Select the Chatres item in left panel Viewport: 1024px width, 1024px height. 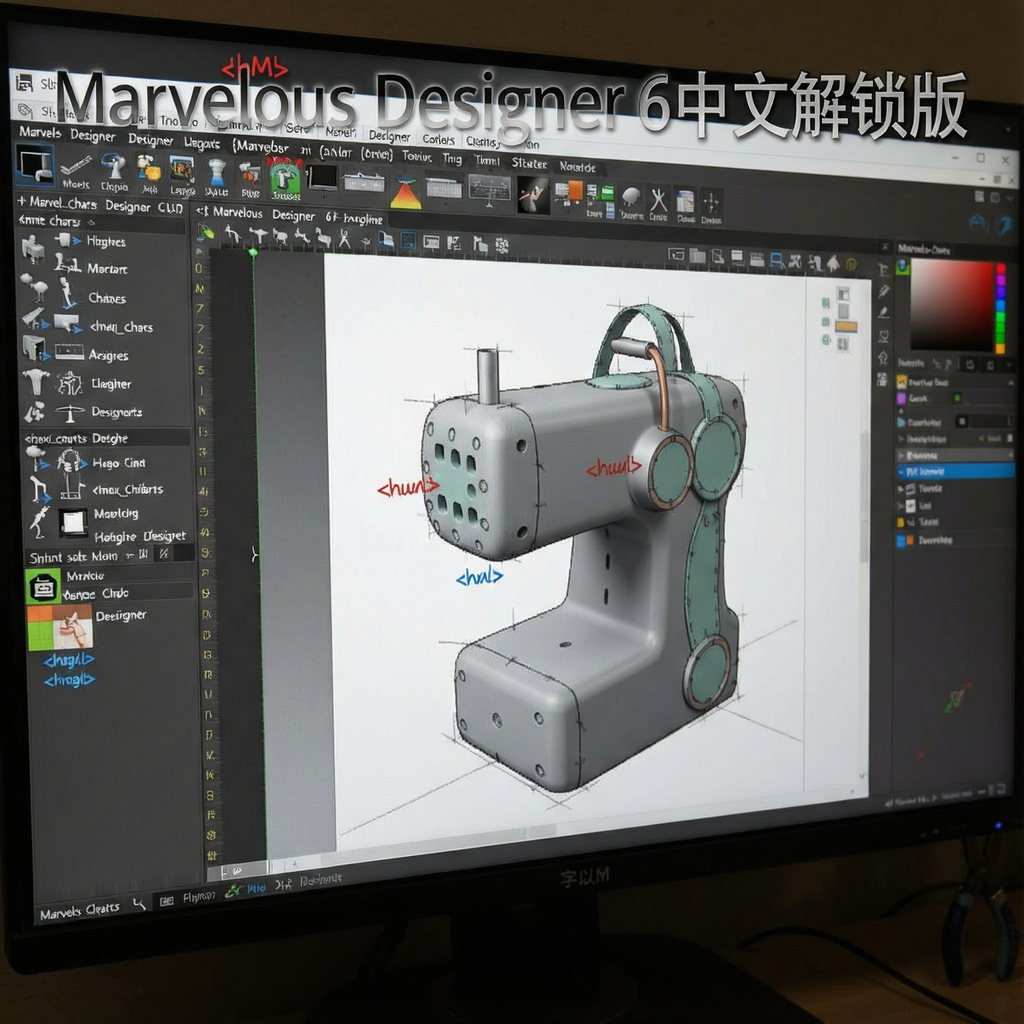tap(107, 298)
